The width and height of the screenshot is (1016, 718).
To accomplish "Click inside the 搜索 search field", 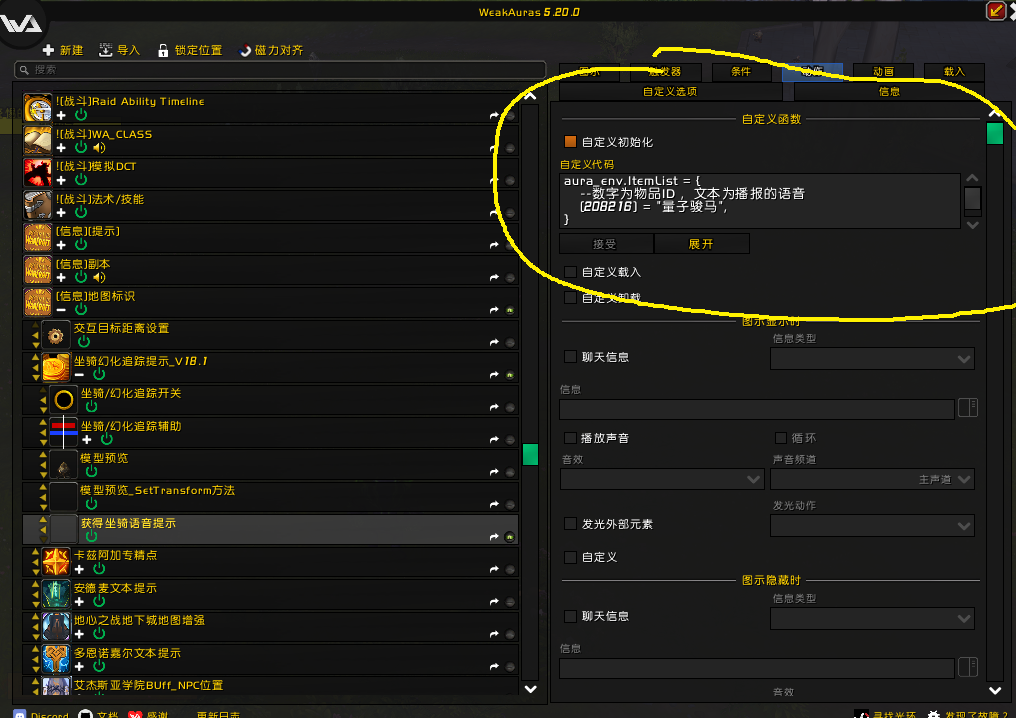I will [x=150, y=71].
